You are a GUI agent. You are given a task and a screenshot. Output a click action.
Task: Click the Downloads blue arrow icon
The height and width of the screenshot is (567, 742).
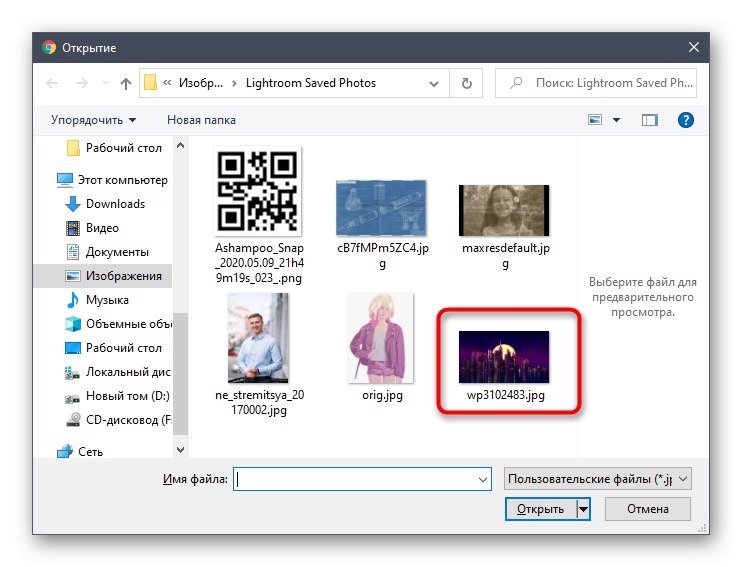click(x=72, y=204)
